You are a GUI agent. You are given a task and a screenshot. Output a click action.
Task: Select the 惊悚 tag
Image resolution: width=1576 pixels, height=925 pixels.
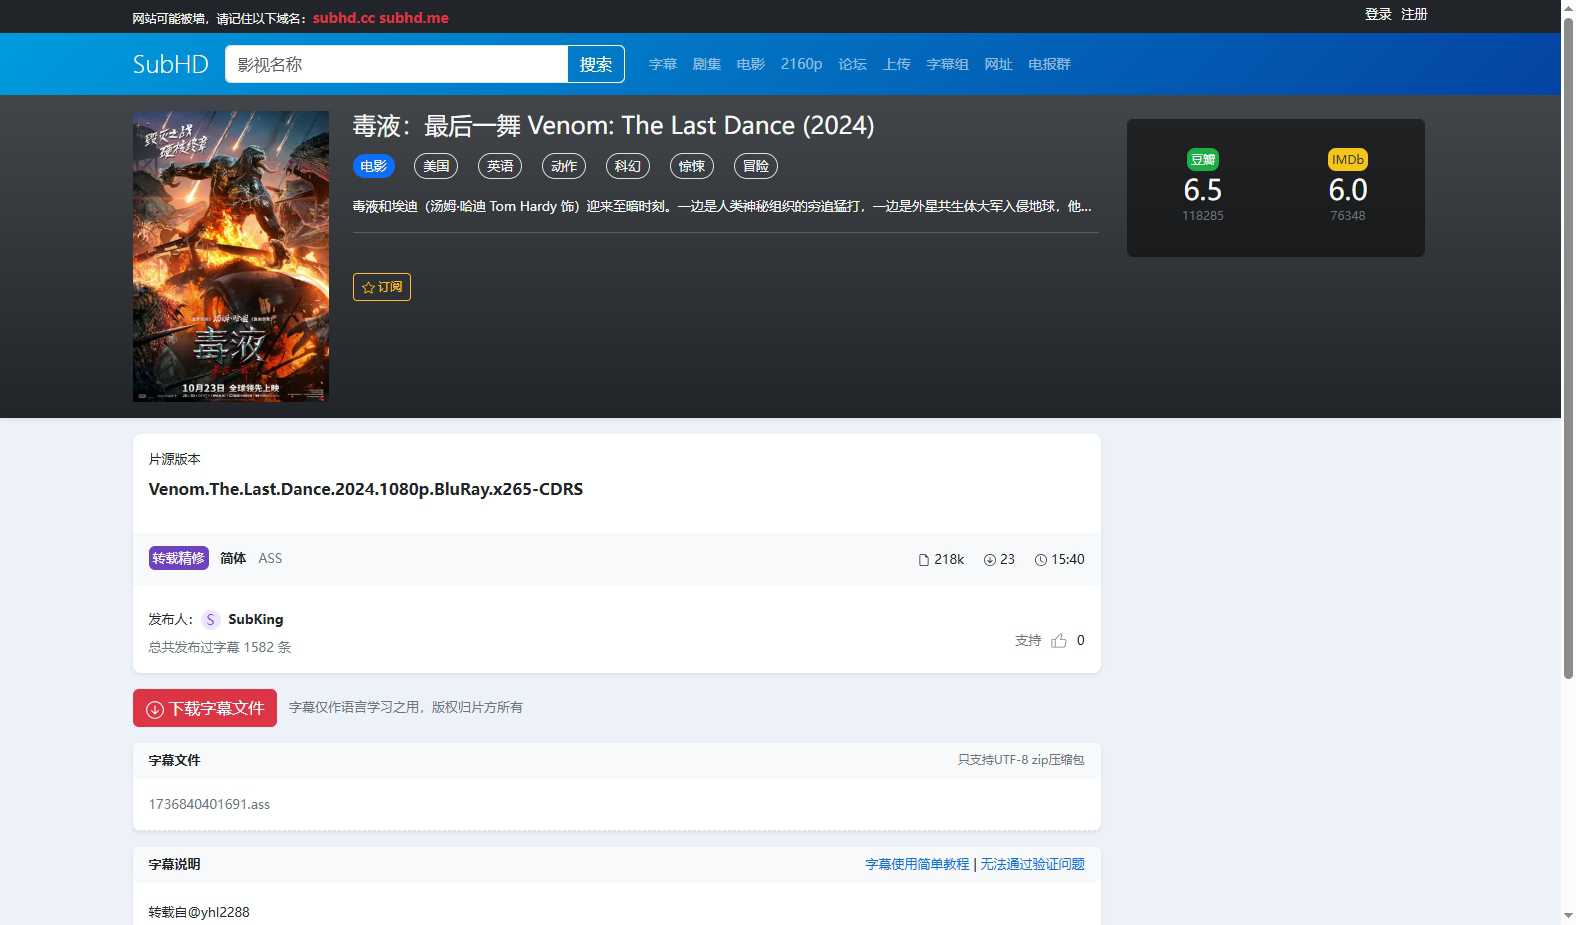[692, 166]
